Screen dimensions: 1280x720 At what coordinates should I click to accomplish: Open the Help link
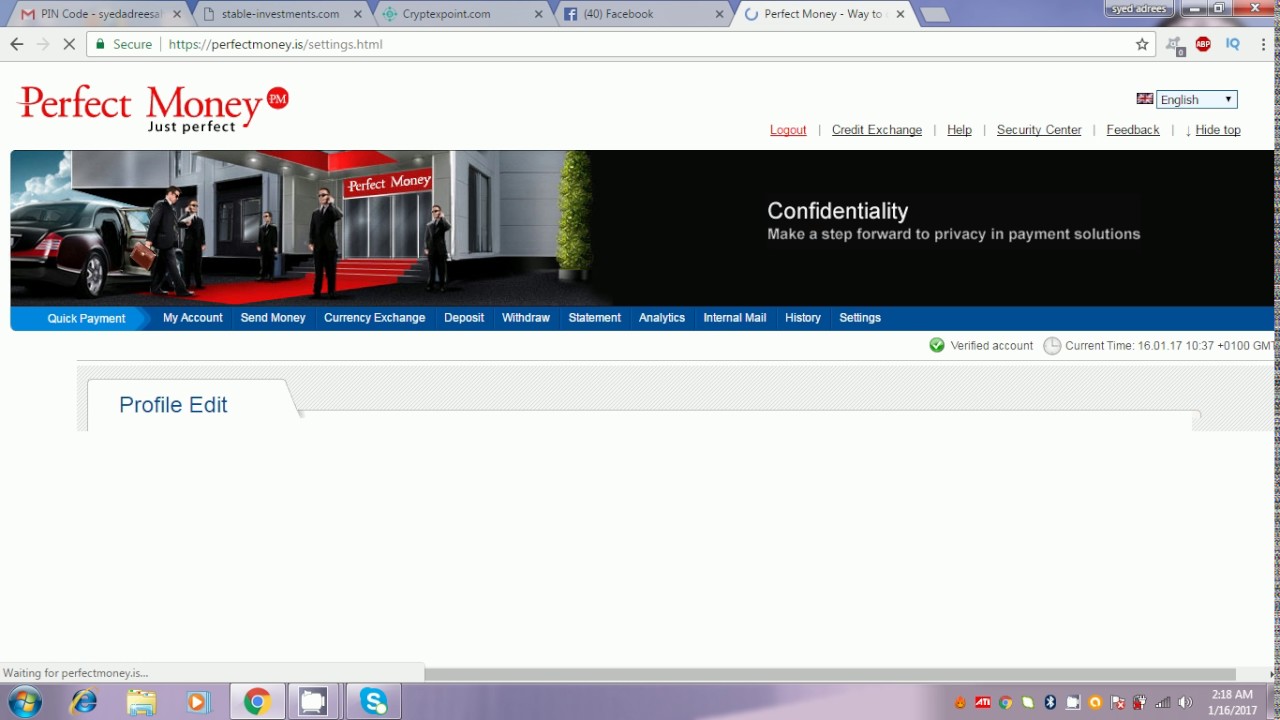[959, 130]
